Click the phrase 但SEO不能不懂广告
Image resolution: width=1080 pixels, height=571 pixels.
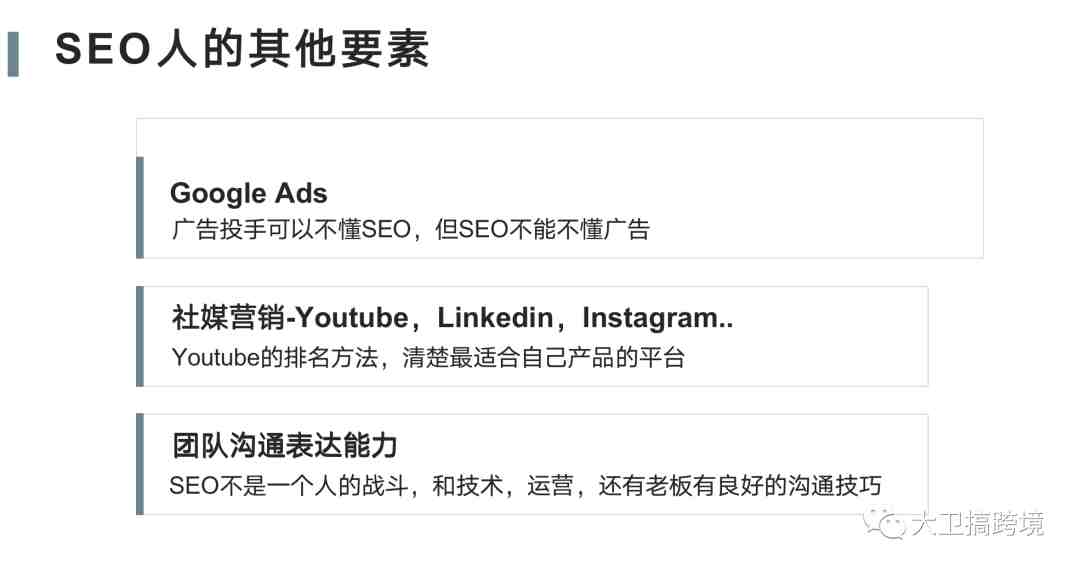click(543, 229)
